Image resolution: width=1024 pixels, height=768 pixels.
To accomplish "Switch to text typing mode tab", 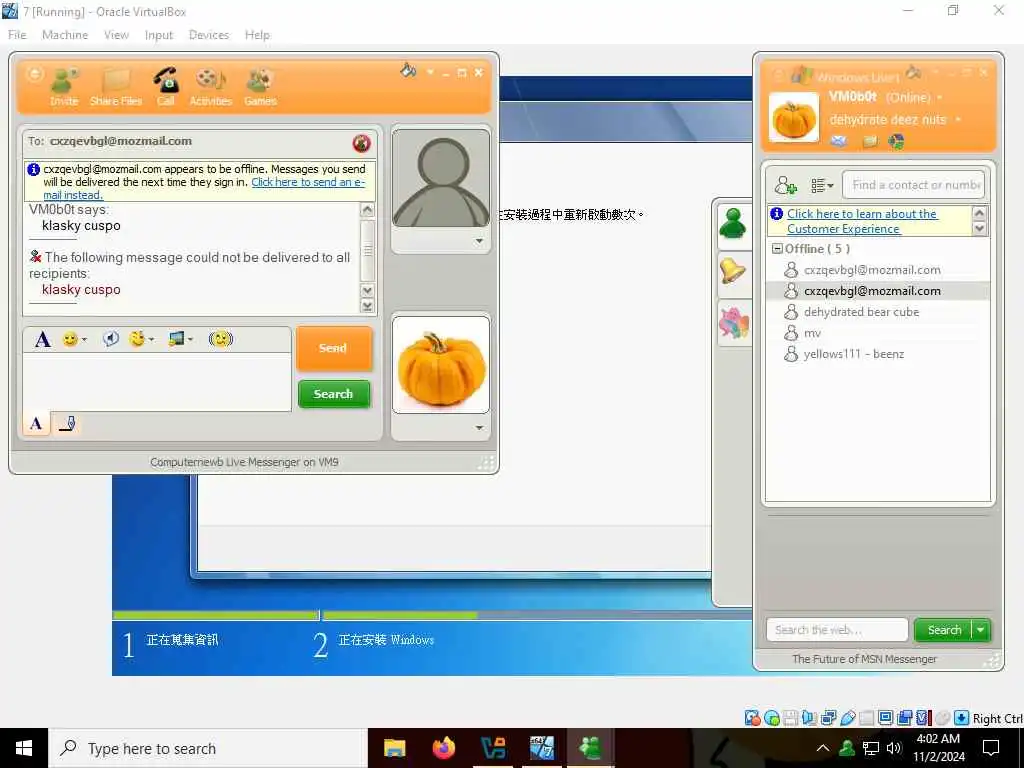I will pos(37,424).
